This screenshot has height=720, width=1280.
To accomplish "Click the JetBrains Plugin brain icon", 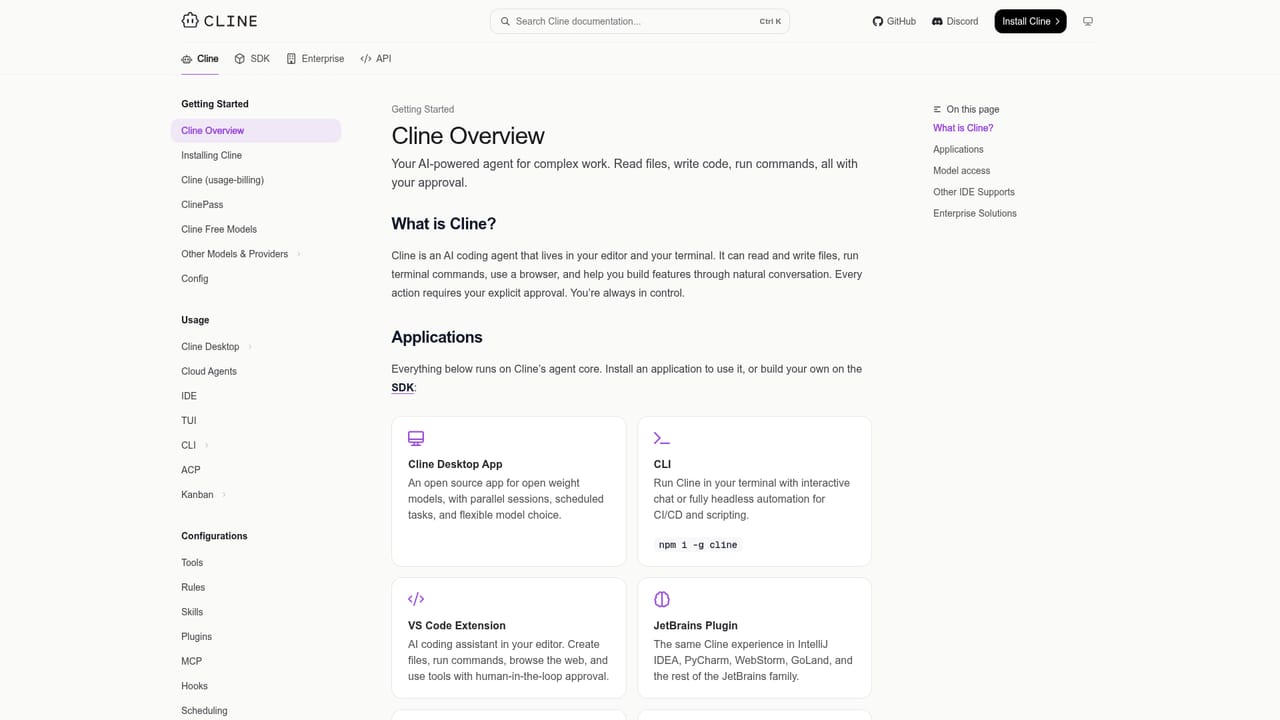I will 661,599.
